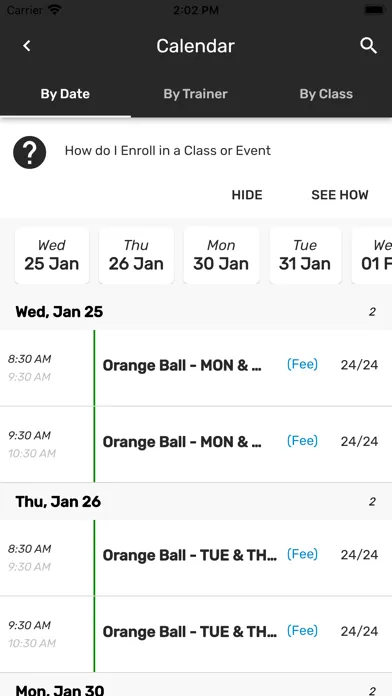Tap the Fee link on the Wed 8:30 AM class
Image resolution: width=392 pixels, height=696 pixels.
coord(302,364)
